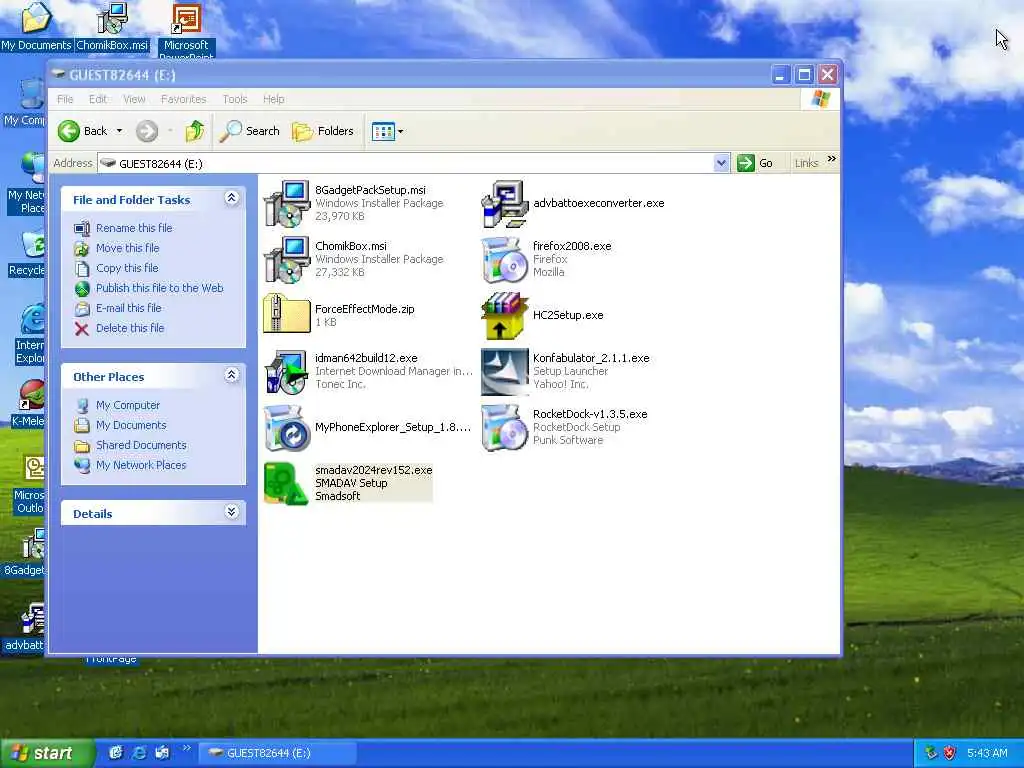Open the File menu

coord(65,99)
